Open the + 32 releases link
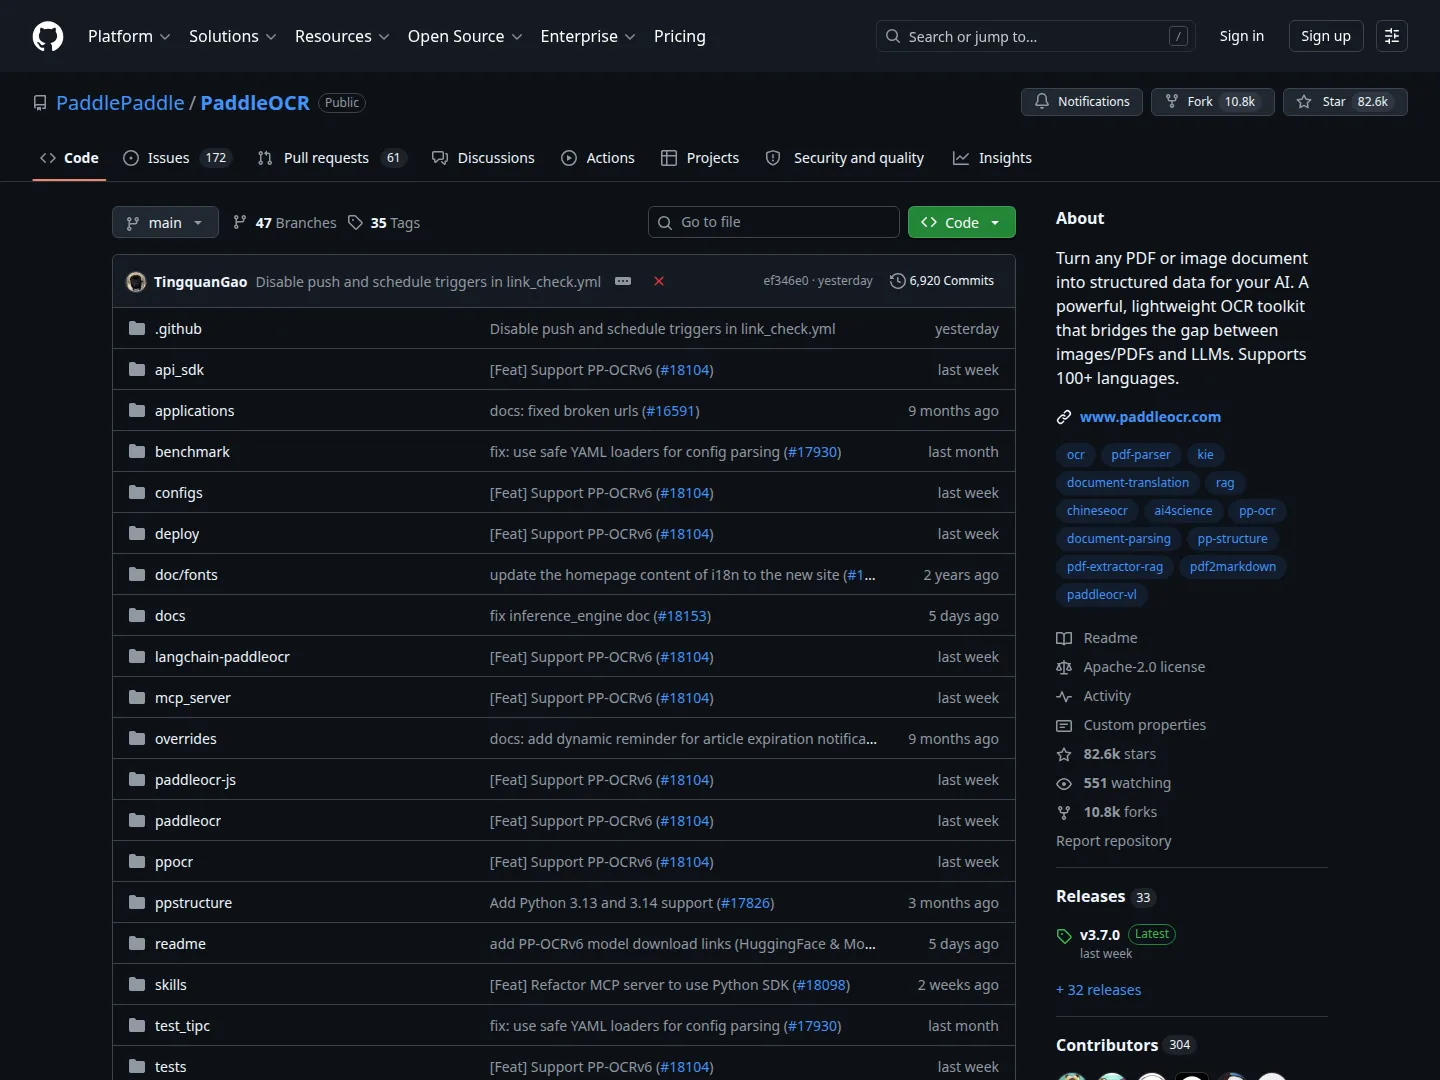This screenshot has width=1440, height=1080. click(x=1098, y=990)
